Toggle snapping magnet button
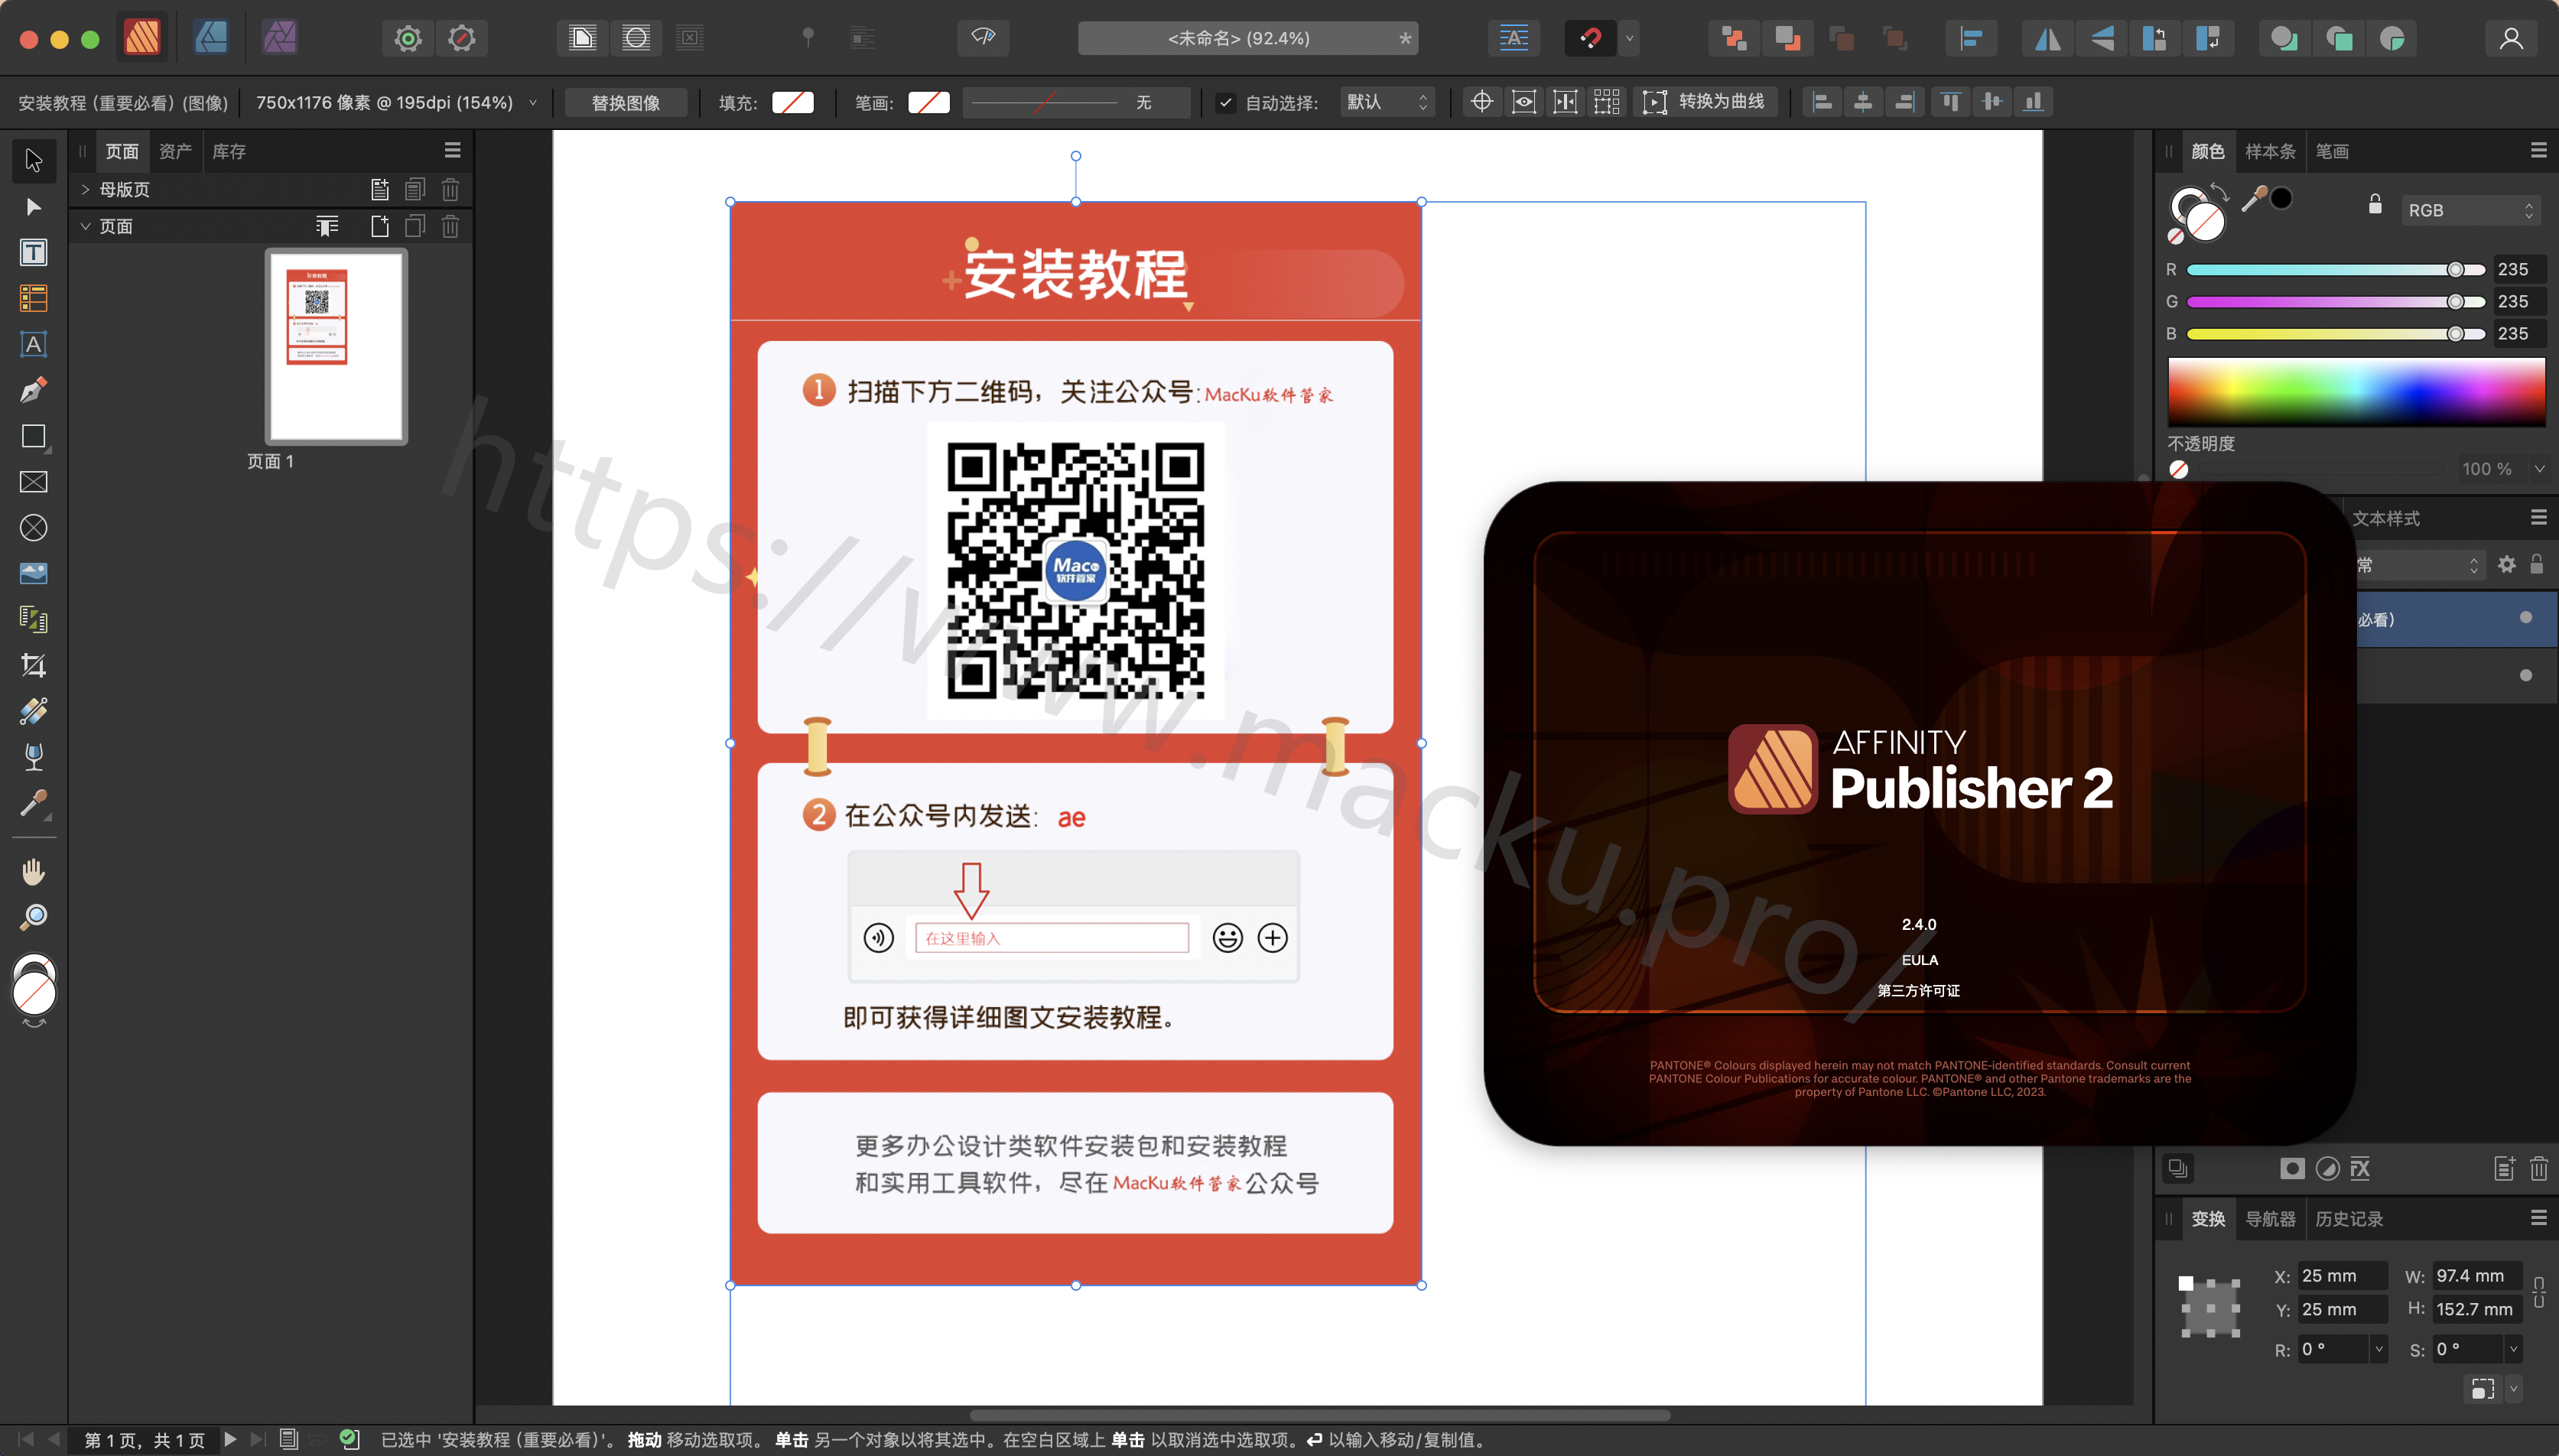 (1589, 39)
